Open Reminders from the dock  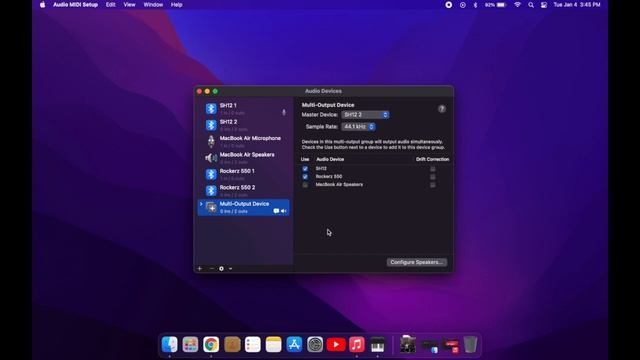[253, 344]
